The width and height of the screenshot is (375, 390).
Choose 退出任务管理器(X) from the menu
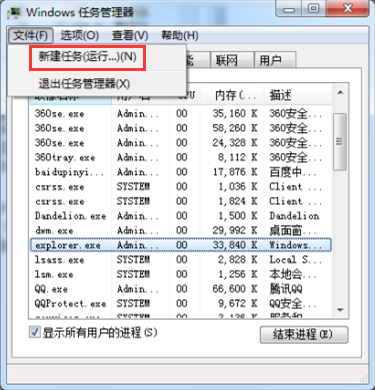click(84, 84)
